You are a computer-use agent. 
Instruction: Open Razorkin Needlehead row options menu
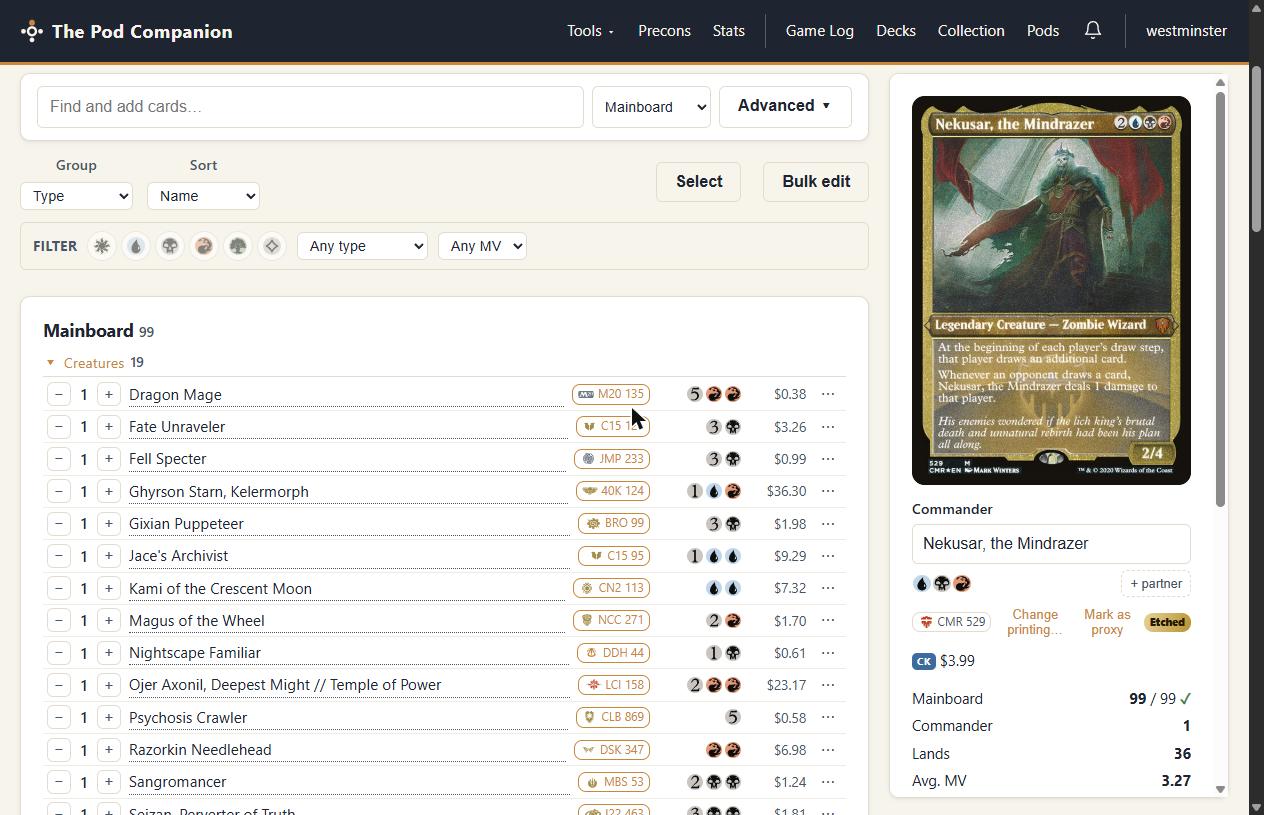pos(828,750)
